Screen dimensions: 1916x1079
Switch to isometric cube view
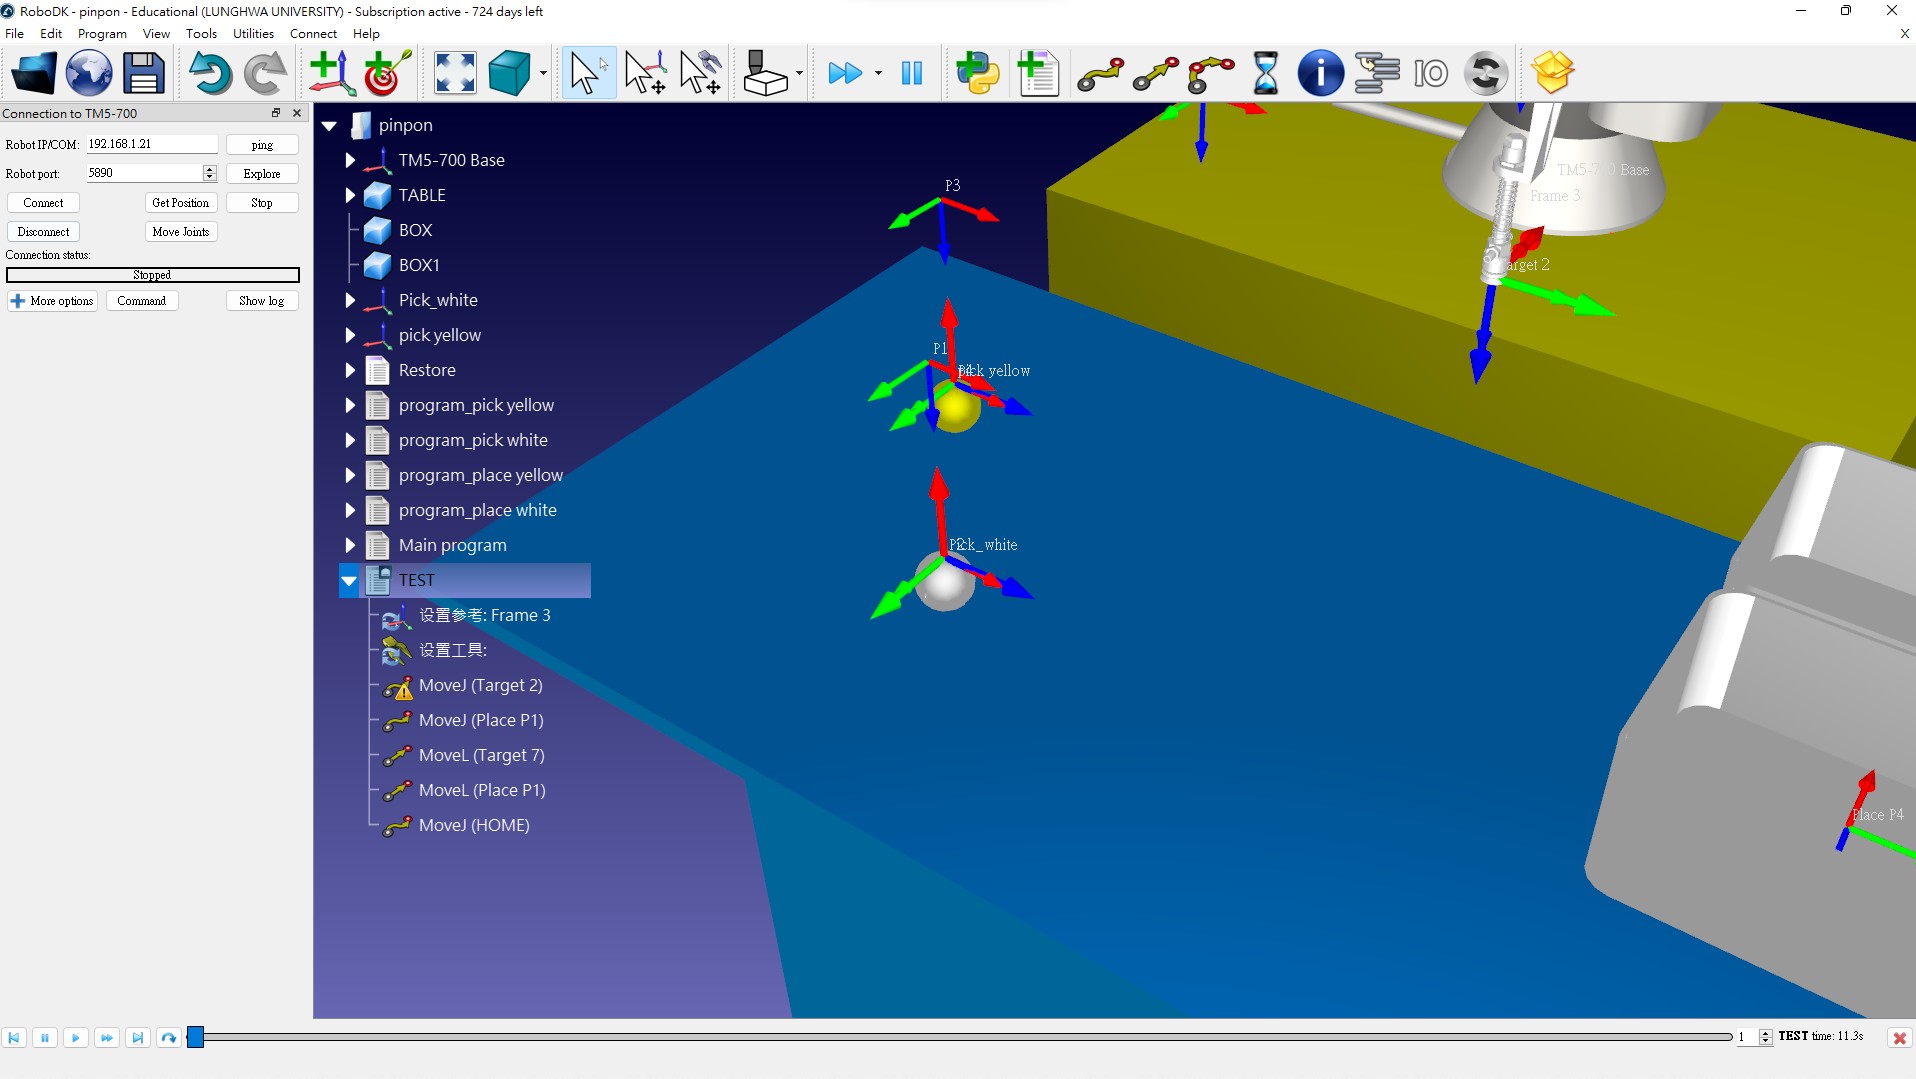510,73
